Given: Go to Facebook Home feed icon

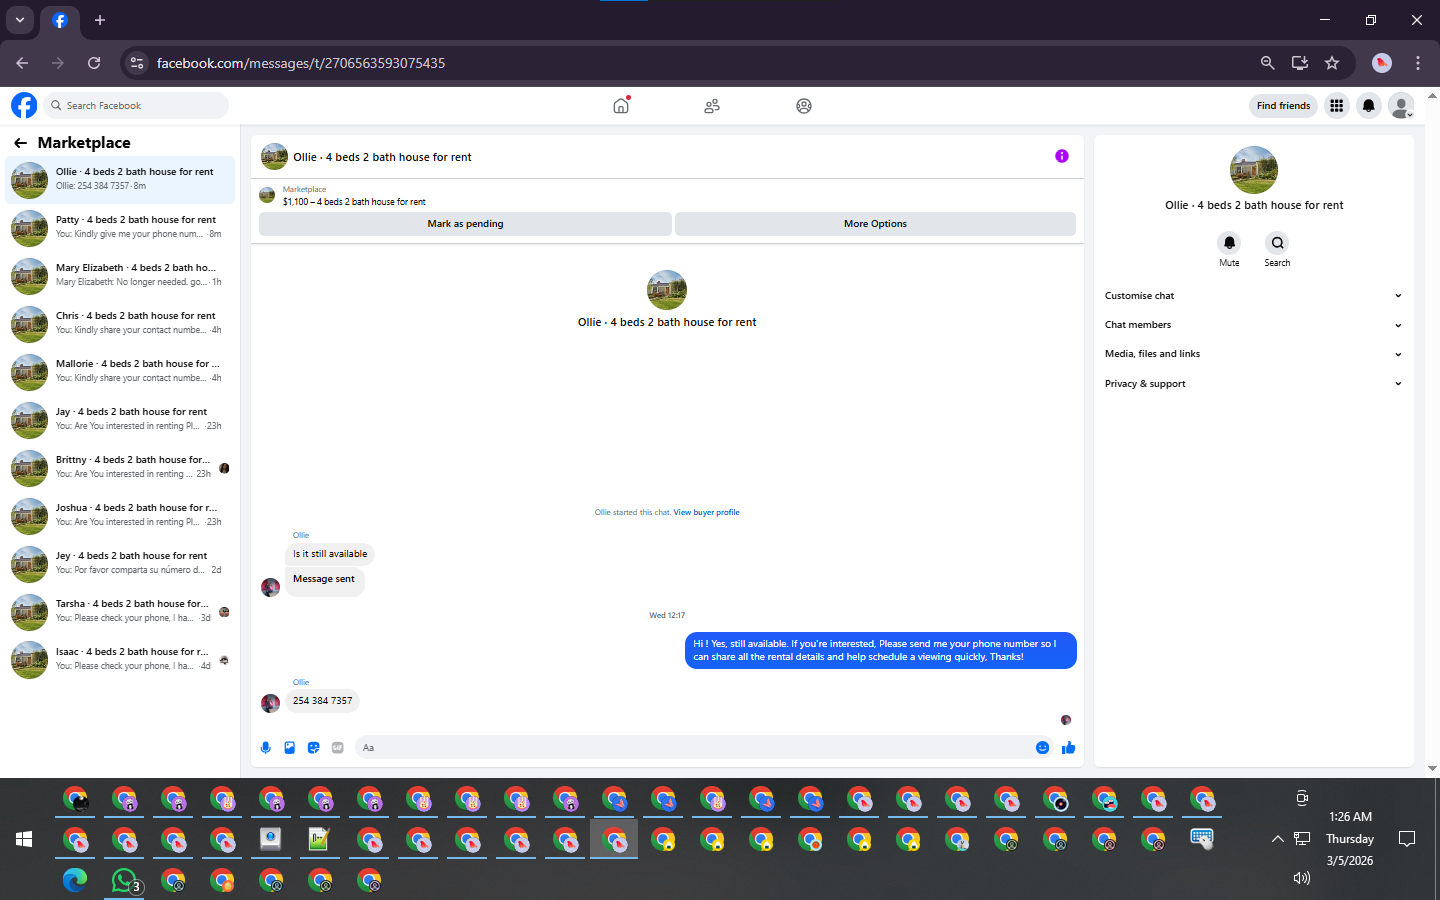Looking at the screenshot, I should click(x=621, y=105).
